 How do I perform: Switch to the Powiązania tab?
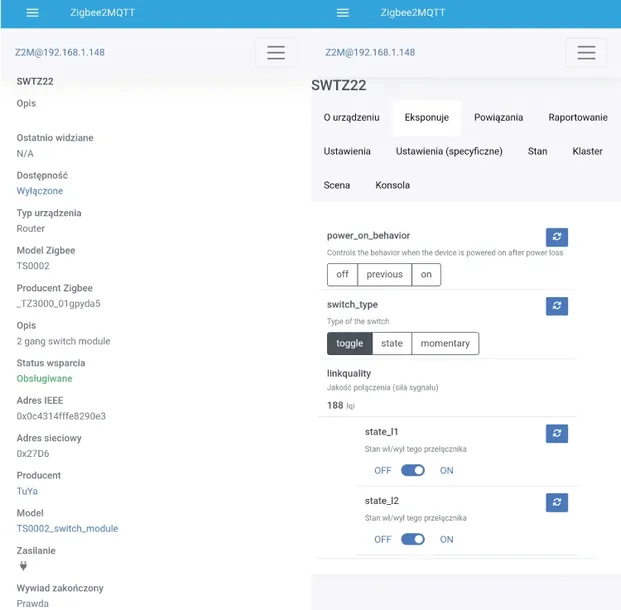point(498,117)
